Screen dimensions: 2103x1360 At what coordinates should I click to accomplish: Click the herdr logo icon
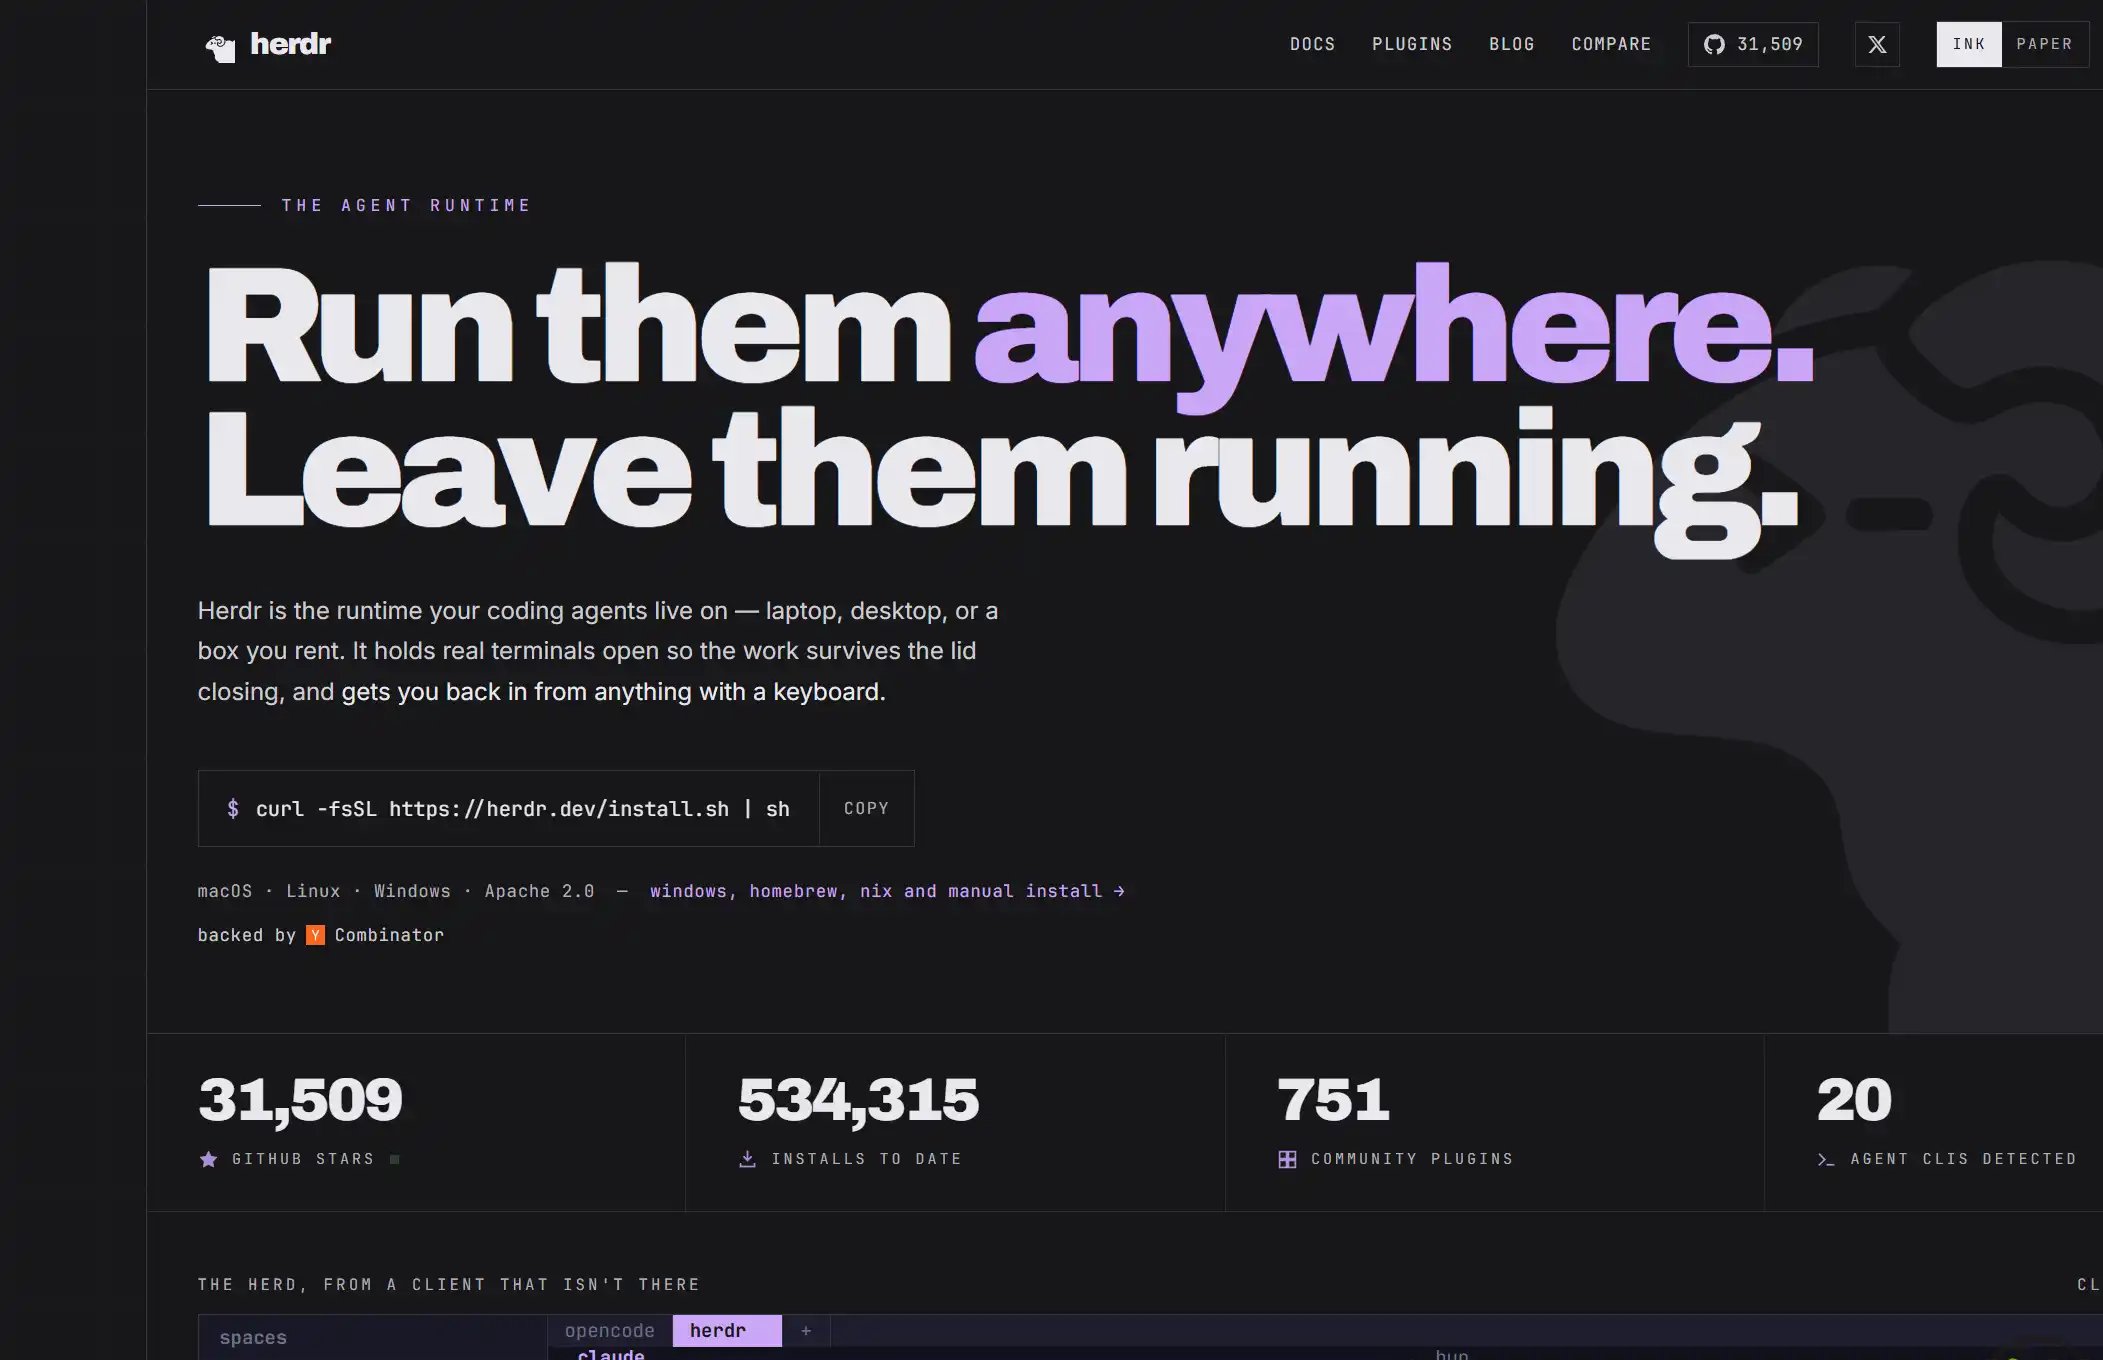220,47
